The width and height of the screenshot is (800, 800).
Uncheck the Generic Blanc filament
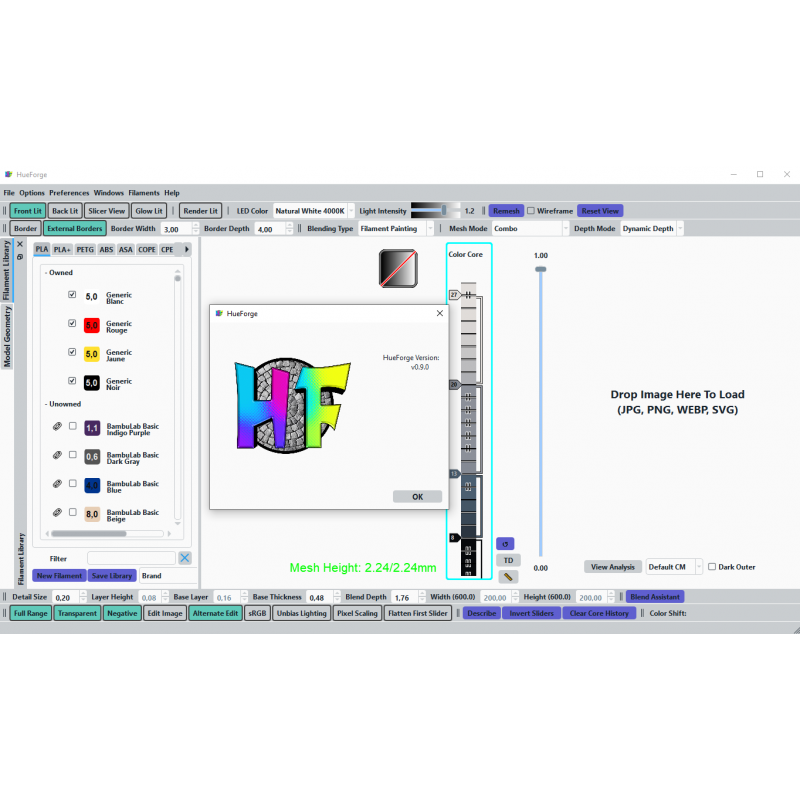tap(72, 294)
